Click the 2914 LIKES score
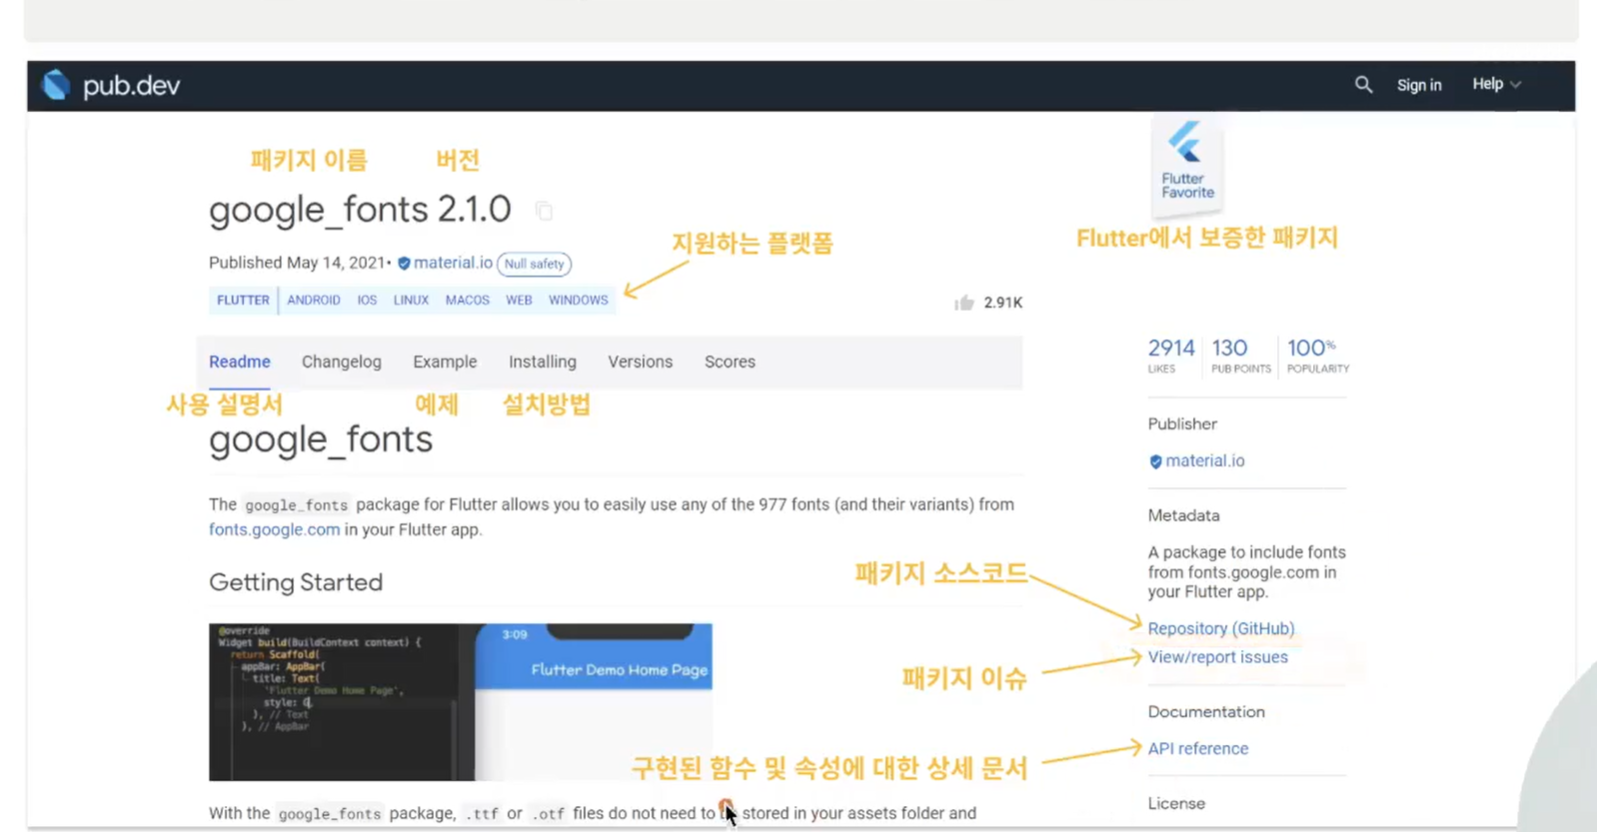Screen dimensions: 1597x832 click(1171, 355)
